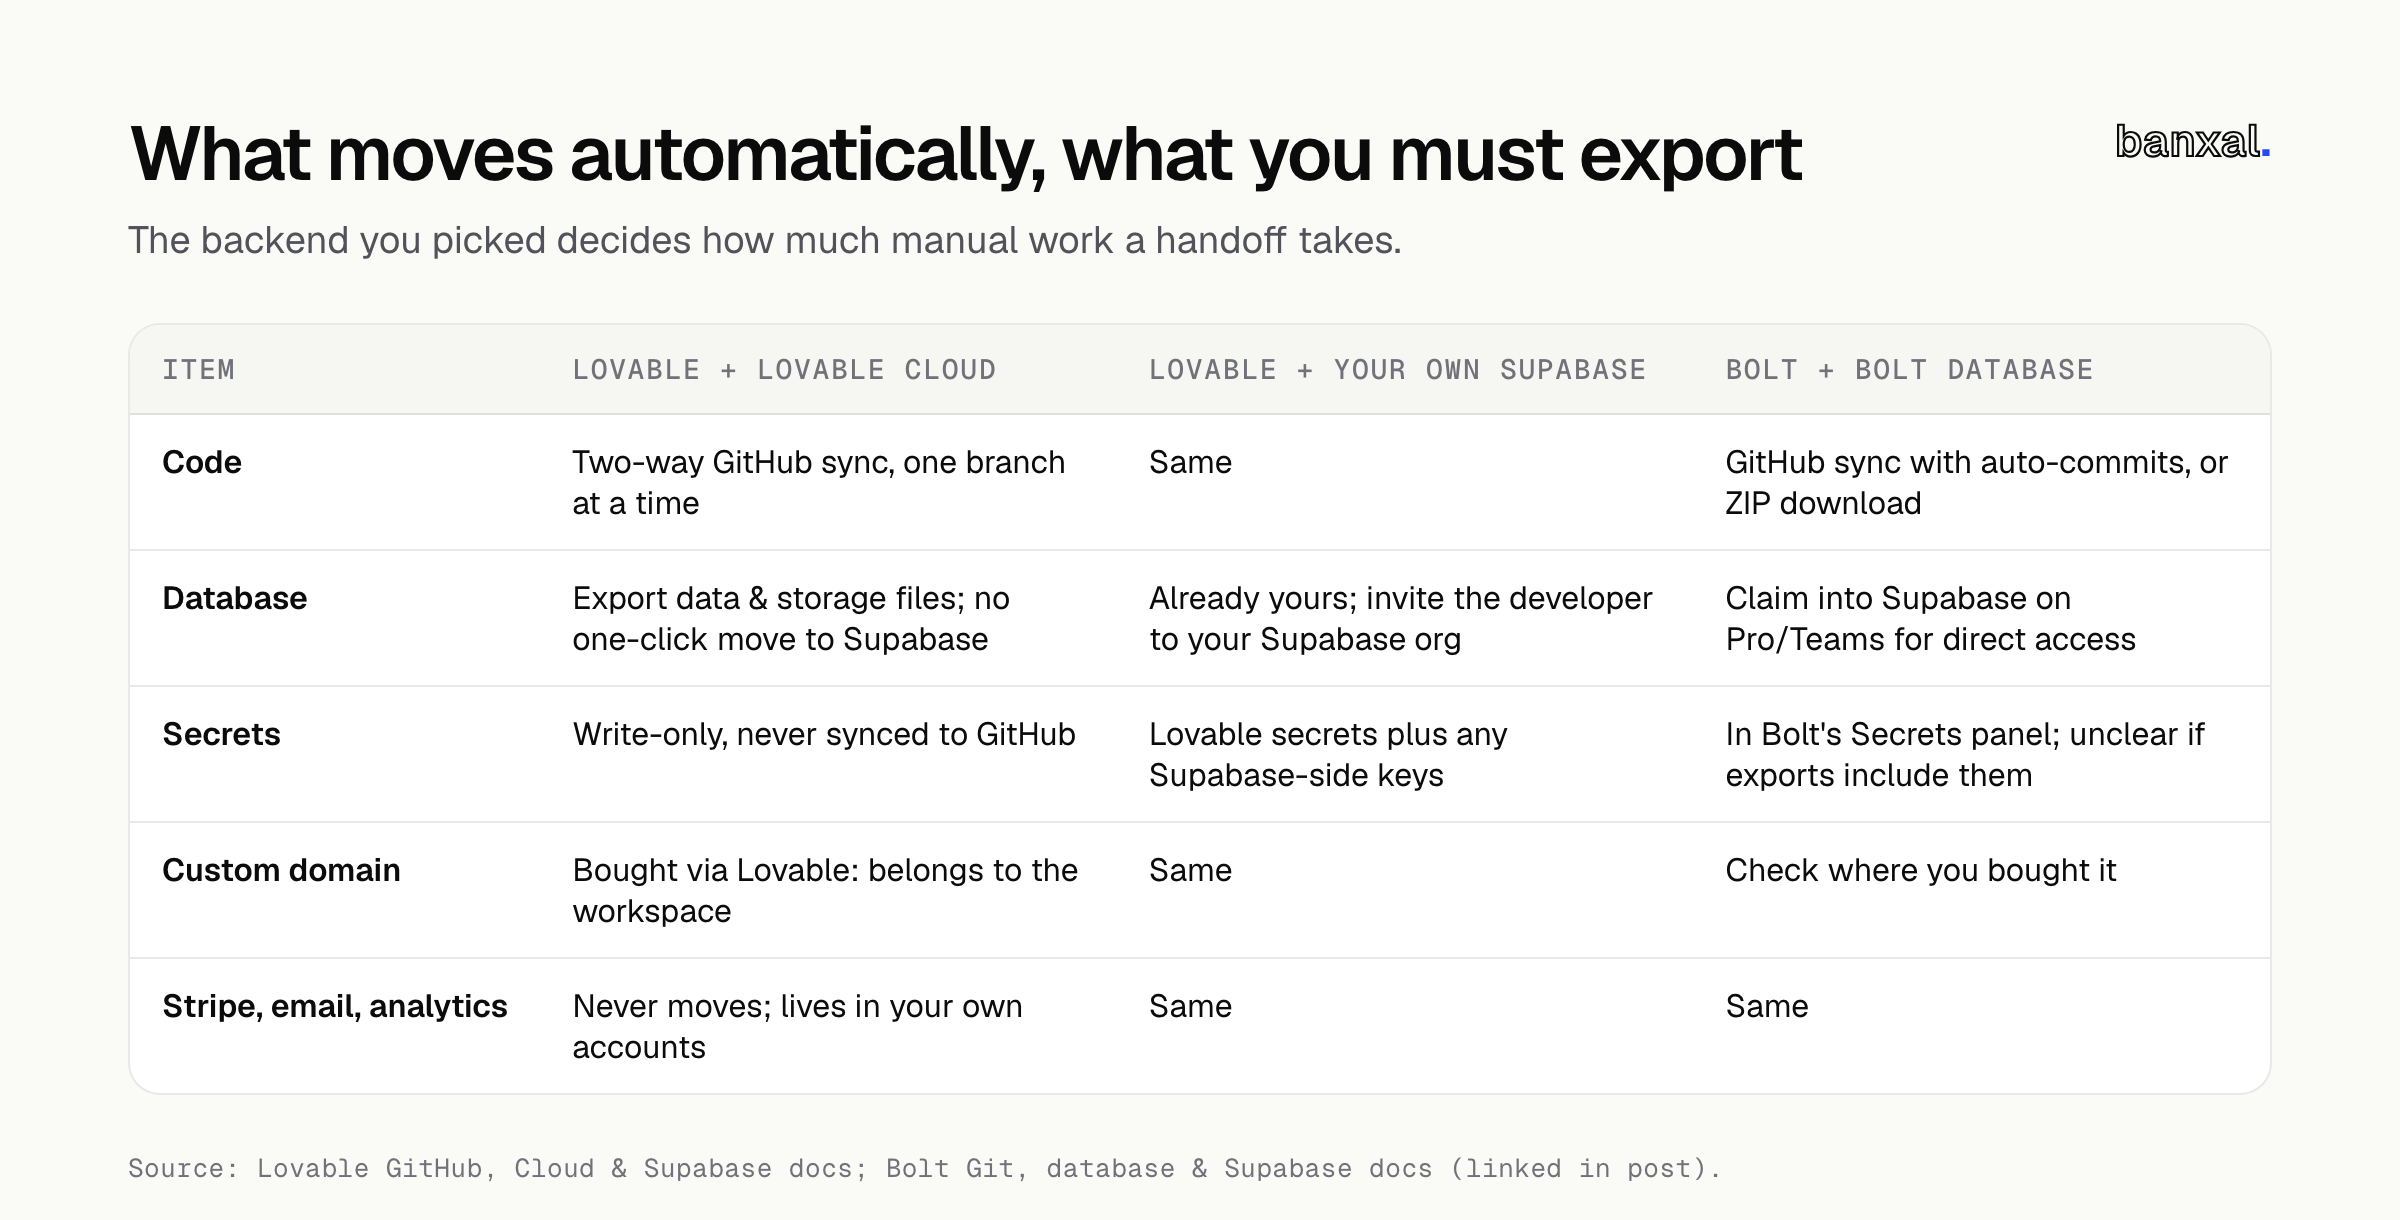Click 'Same' in the Code row
The width and height of the screenshot is (2400, 1220).
coord(1190,462)
